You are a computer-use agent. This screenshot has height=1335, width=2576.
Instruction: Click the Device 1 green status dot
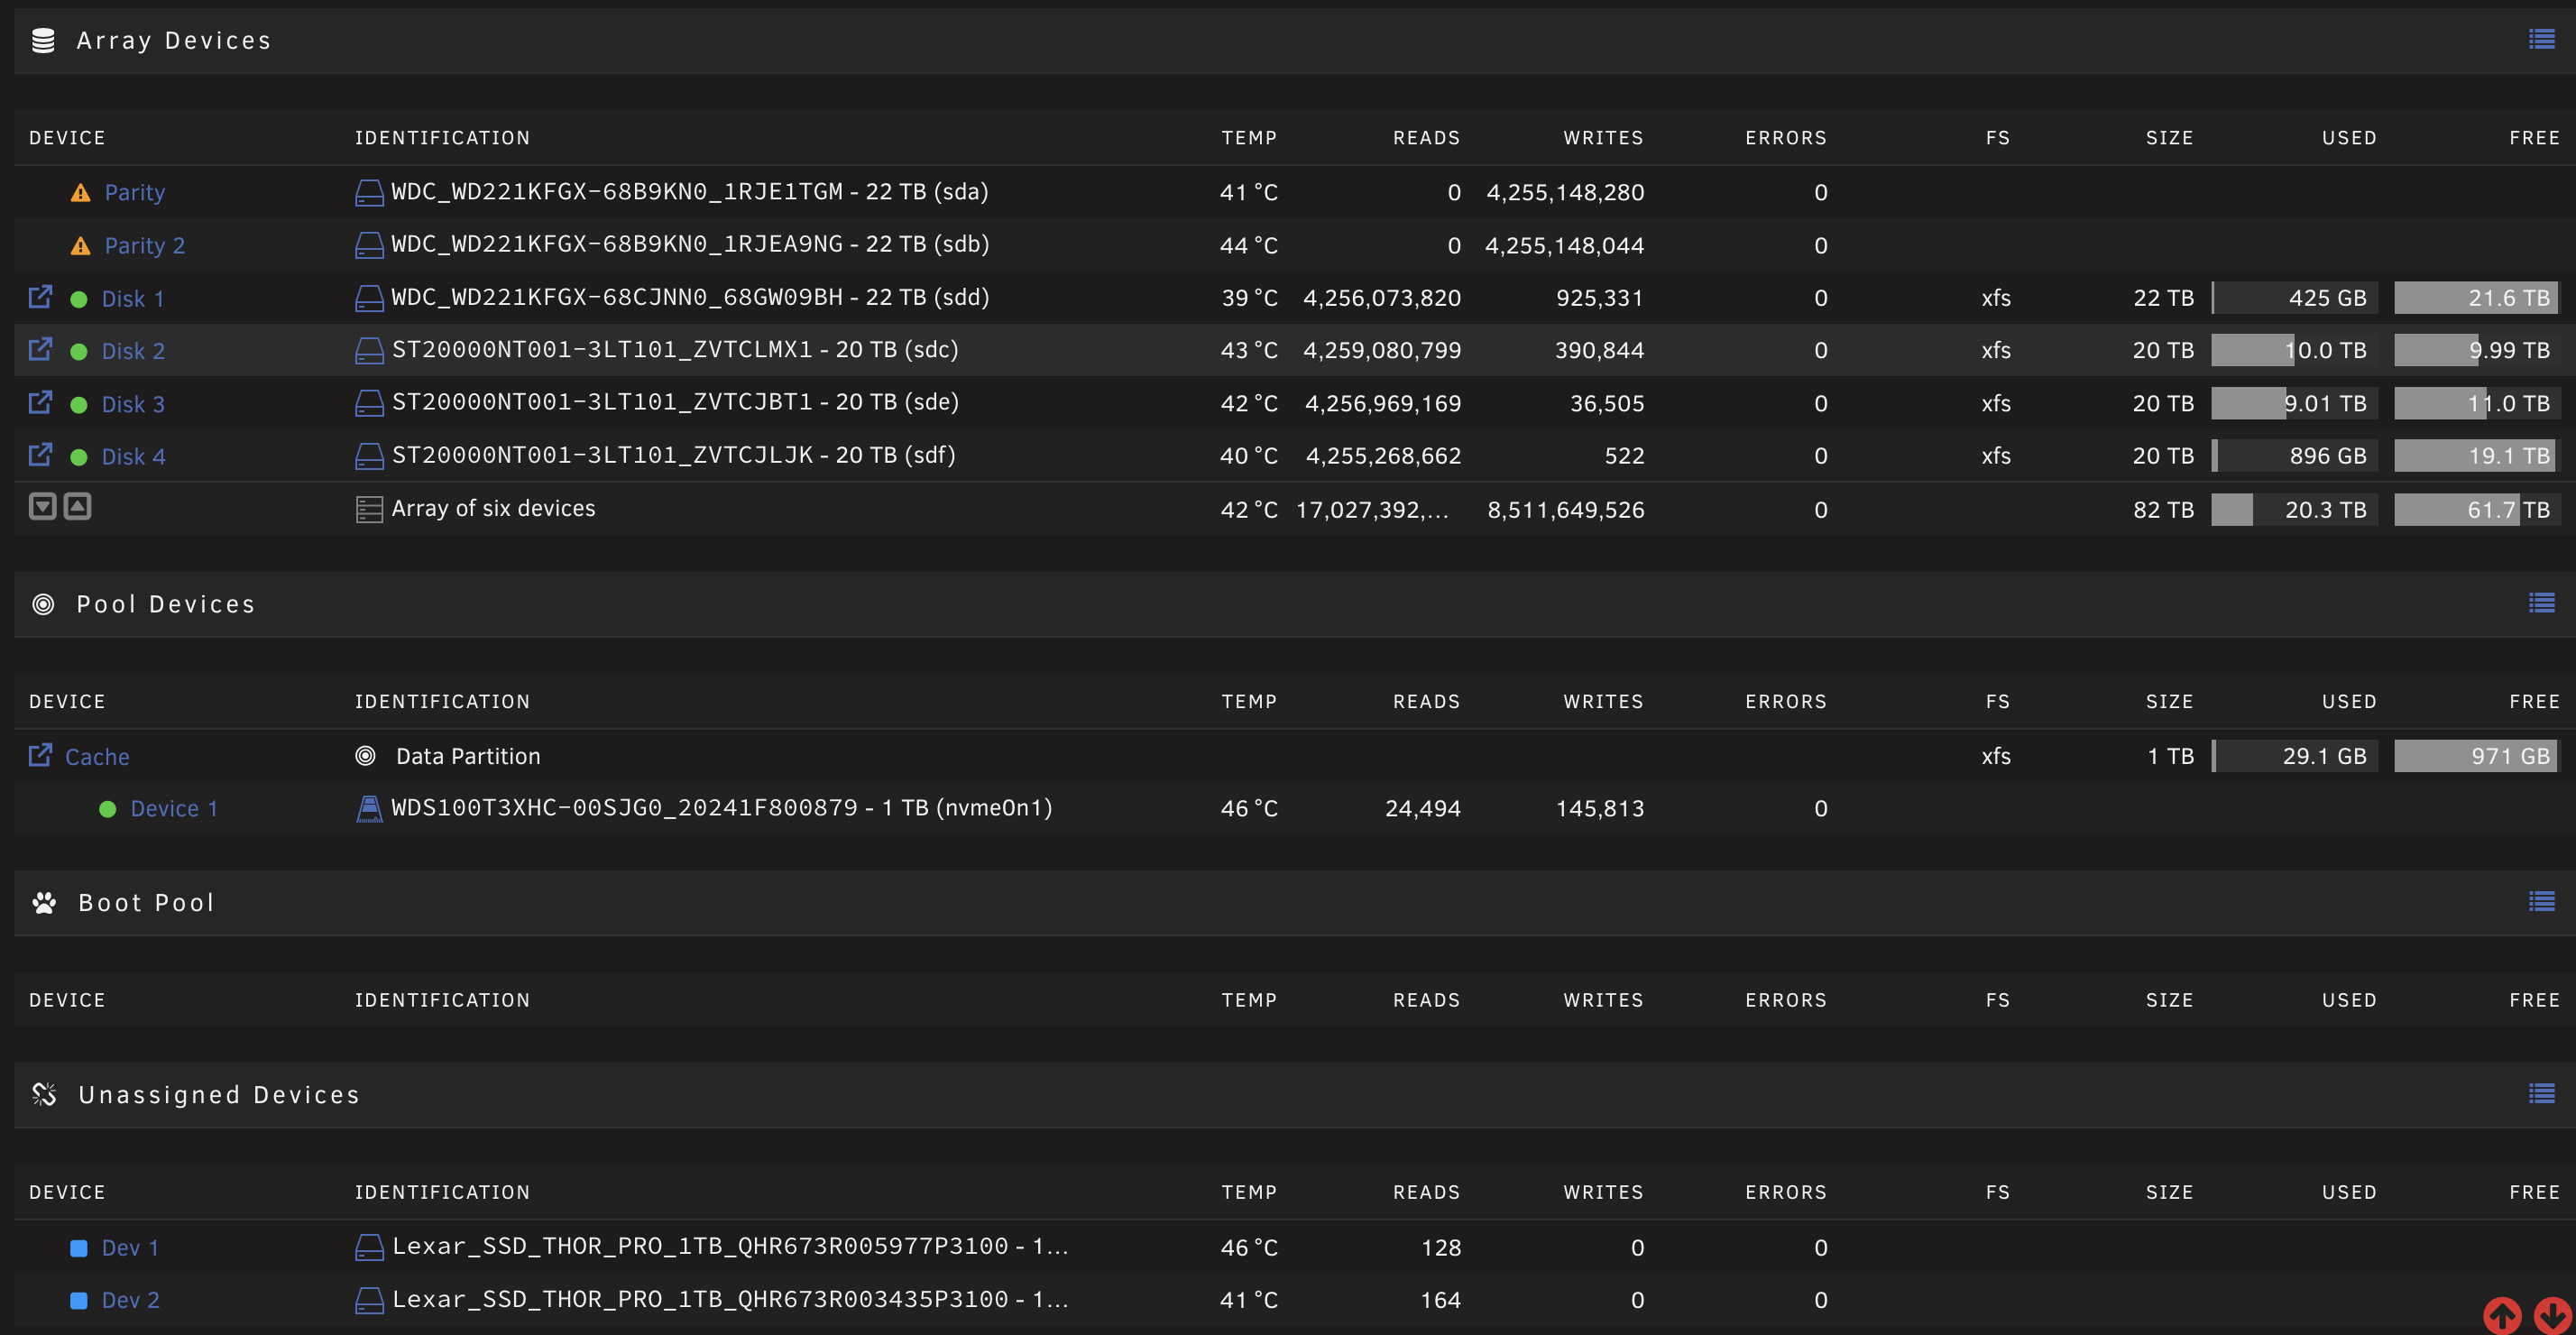[x=108, y=809]
